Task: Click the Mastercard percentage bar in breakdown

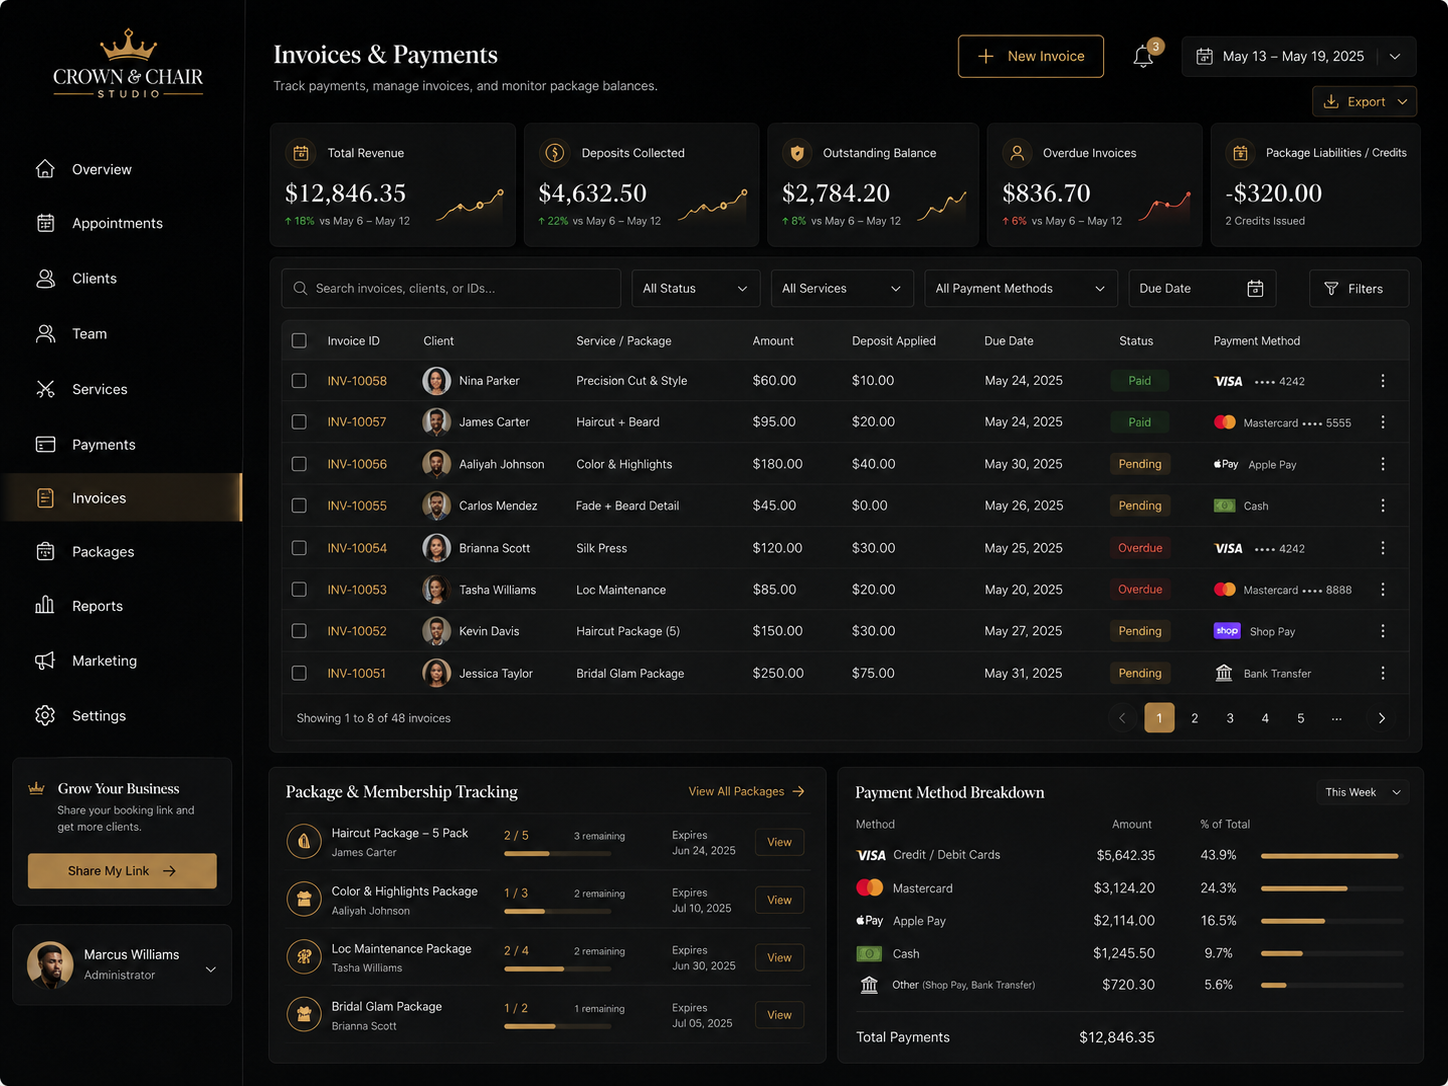Action: [1332, 888]
